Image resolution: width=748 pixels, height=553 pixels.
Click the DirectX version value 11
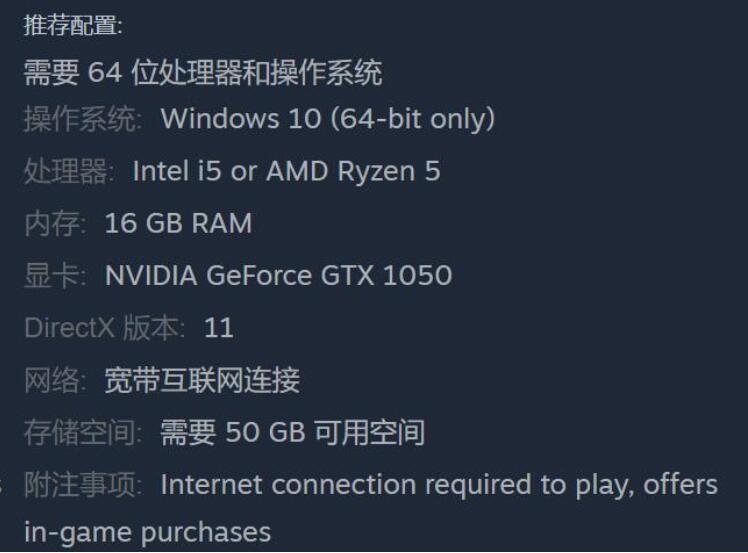[218, 327]
